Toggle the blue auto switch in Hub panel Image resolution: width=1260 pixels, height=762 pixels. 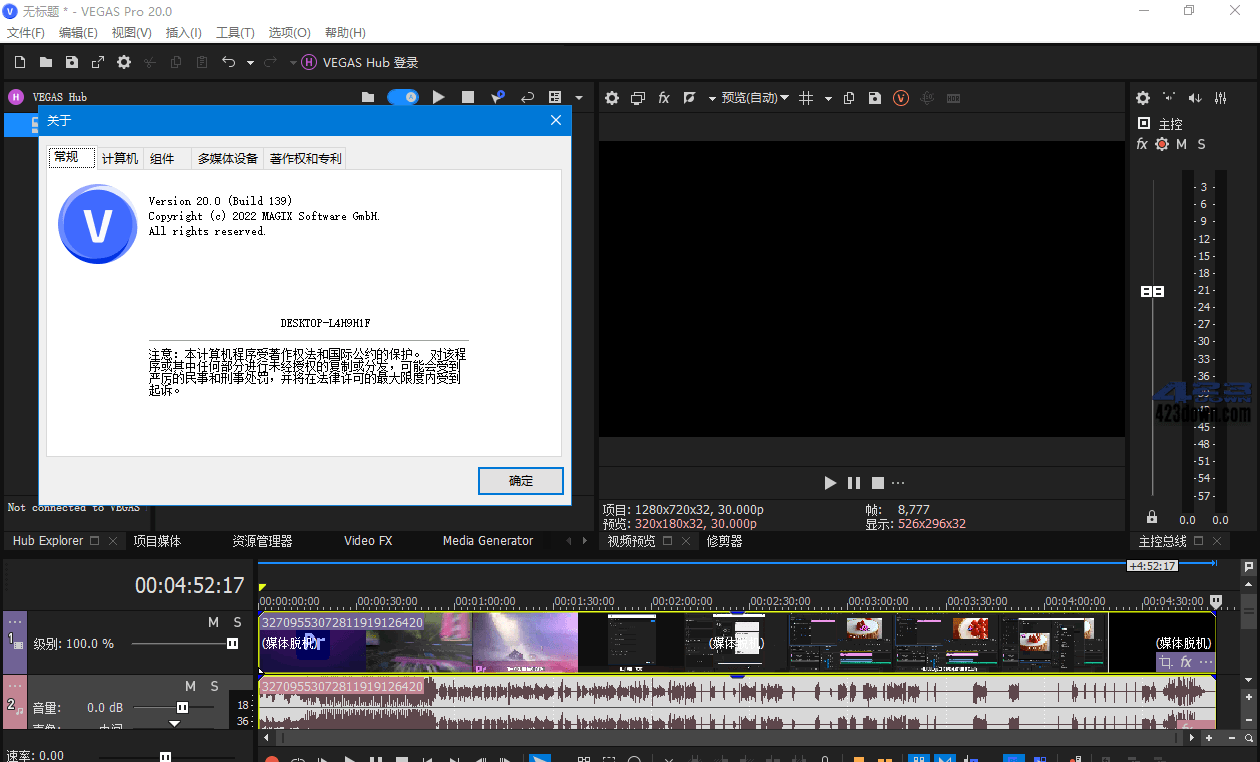tap(403, 97)
